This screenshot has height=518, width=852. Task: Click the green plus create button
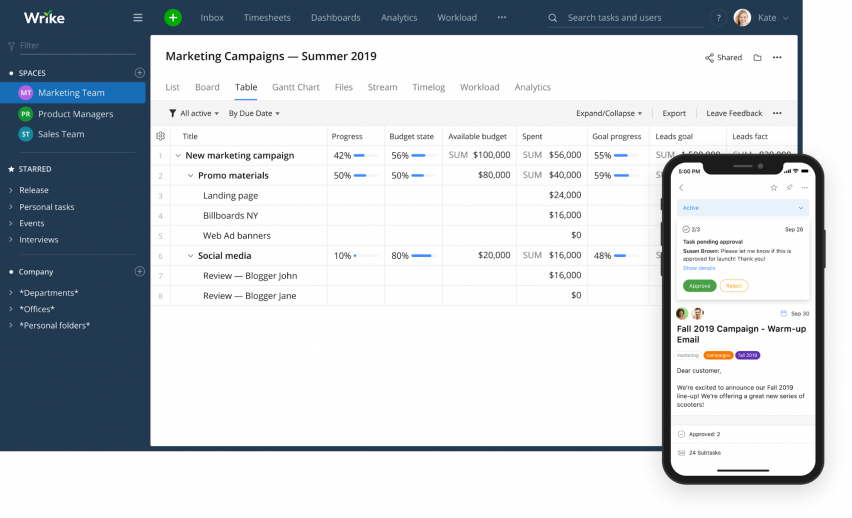[173, 17]
